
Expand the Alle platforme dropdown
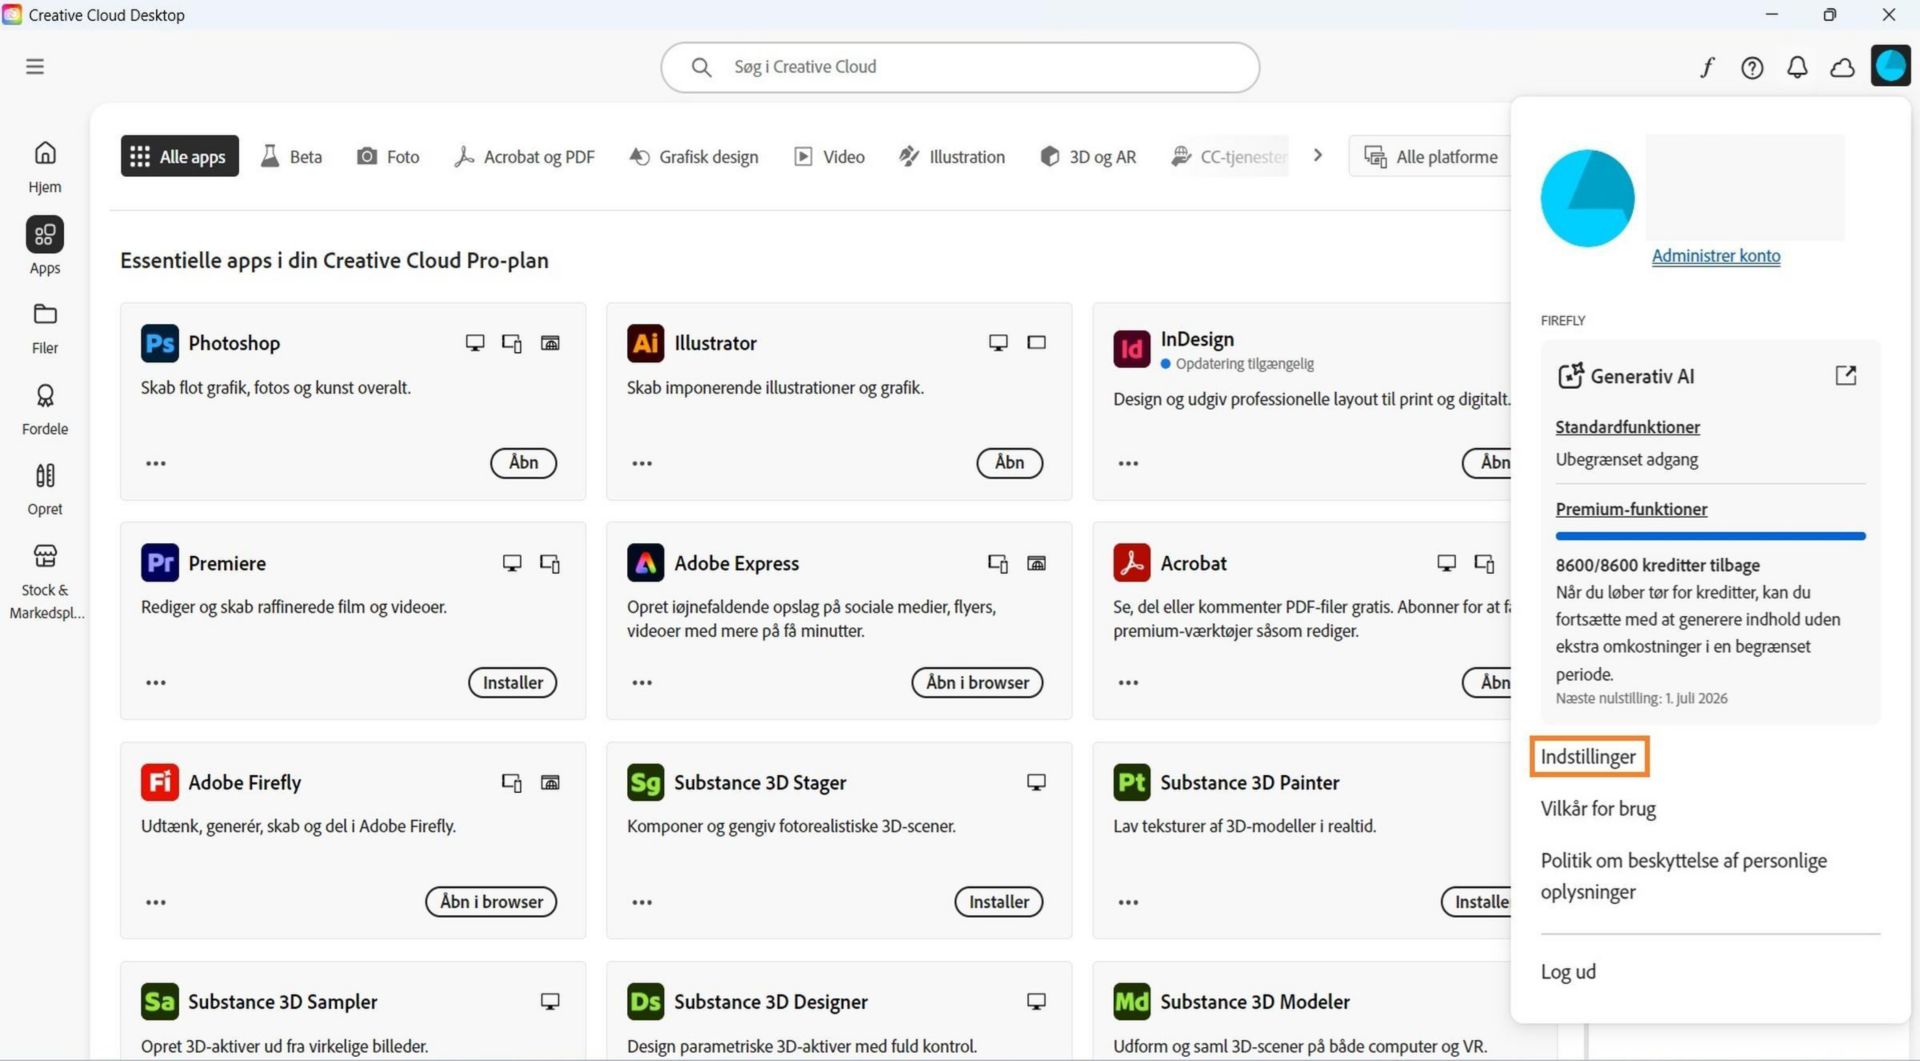click(x=1430, y=156)
